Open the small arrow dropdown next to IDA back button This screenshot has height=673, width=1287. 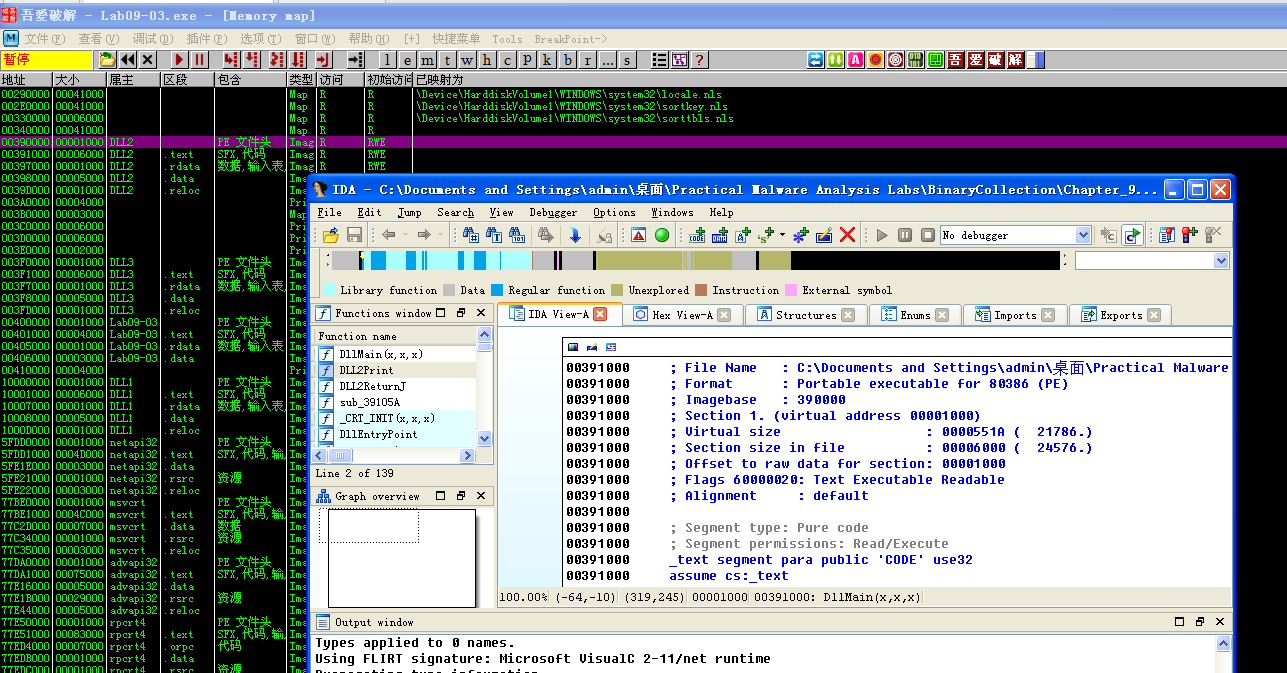[x=405, y=235]
